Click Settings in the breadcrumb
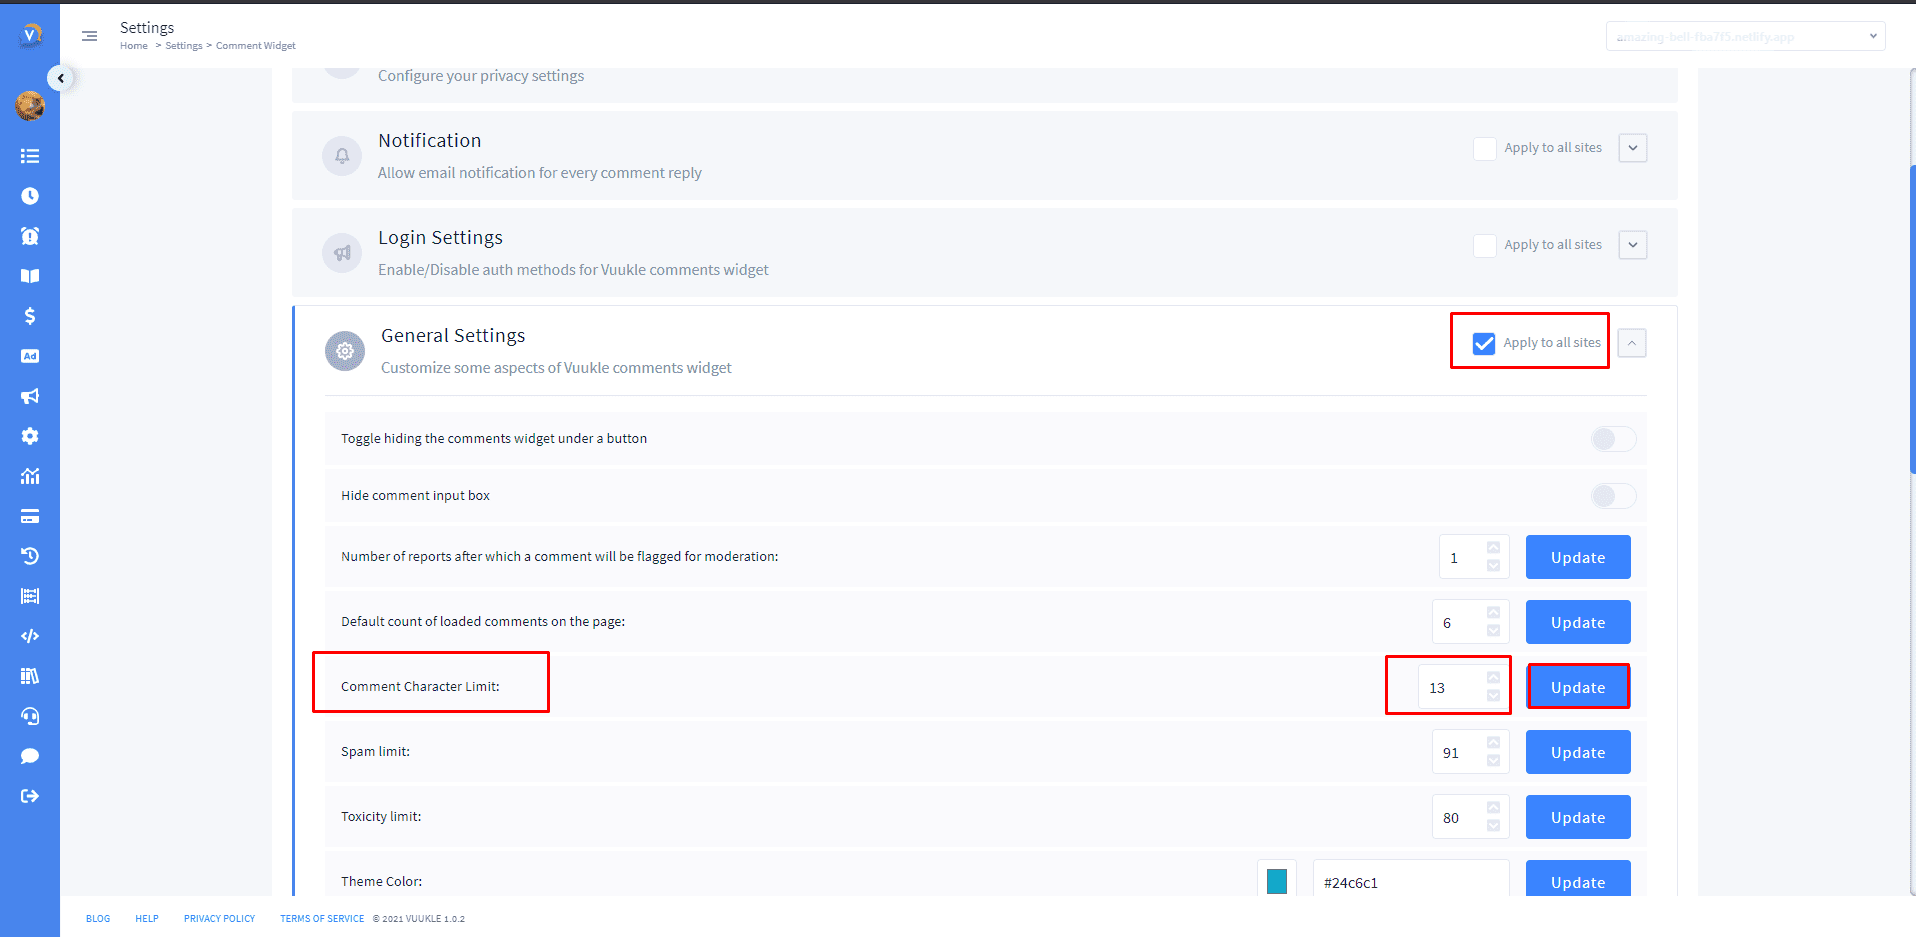1916x937 pixels. point(184,46)
